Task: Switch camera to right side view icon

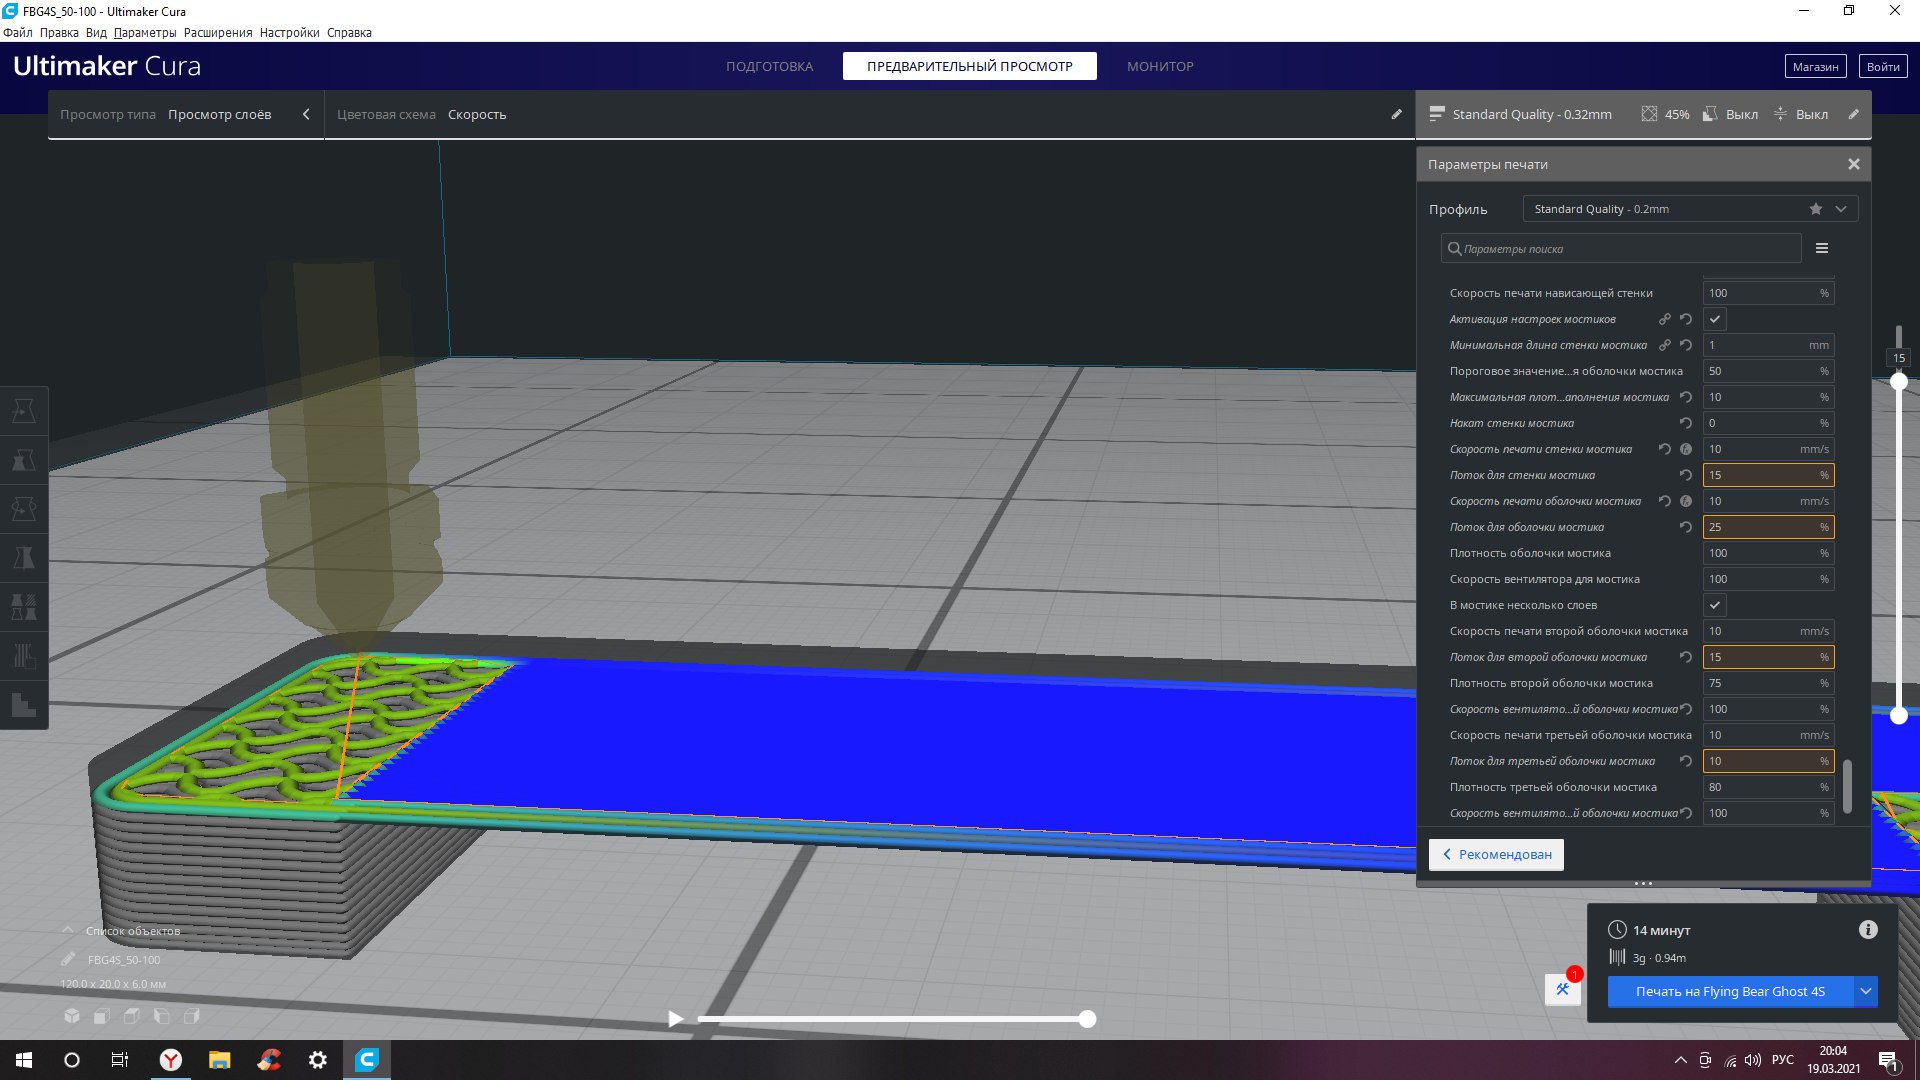Action: click(x=192, y=1016)
